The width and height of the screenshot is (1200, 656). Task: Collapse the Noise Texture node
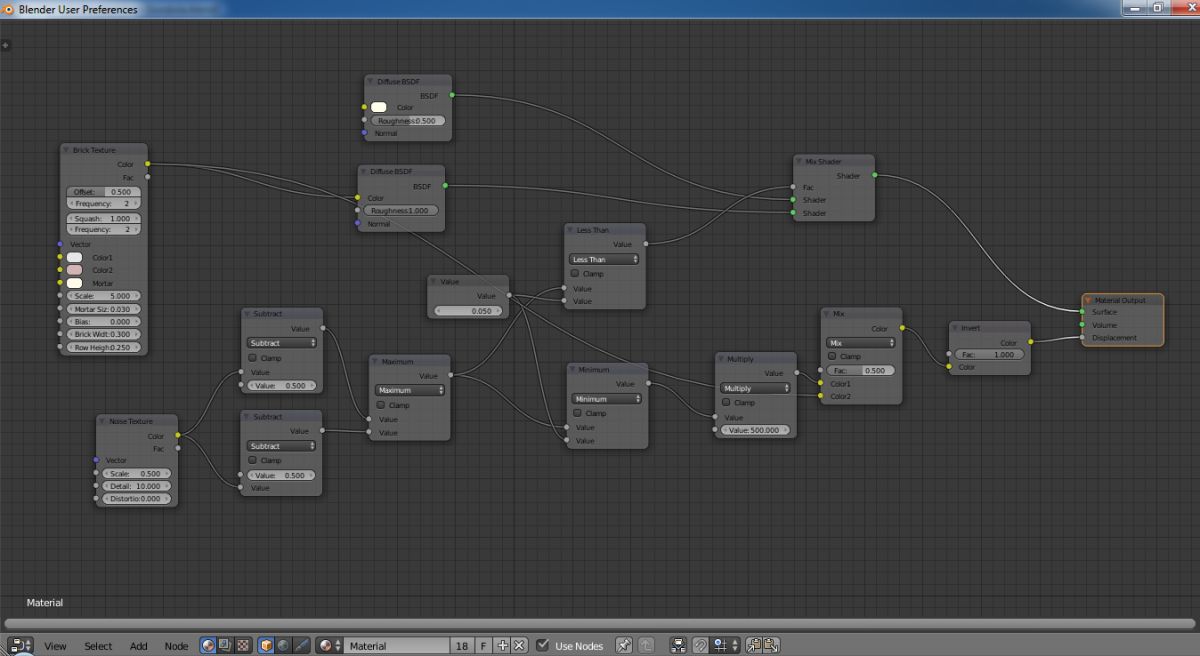tap(103, 421)
